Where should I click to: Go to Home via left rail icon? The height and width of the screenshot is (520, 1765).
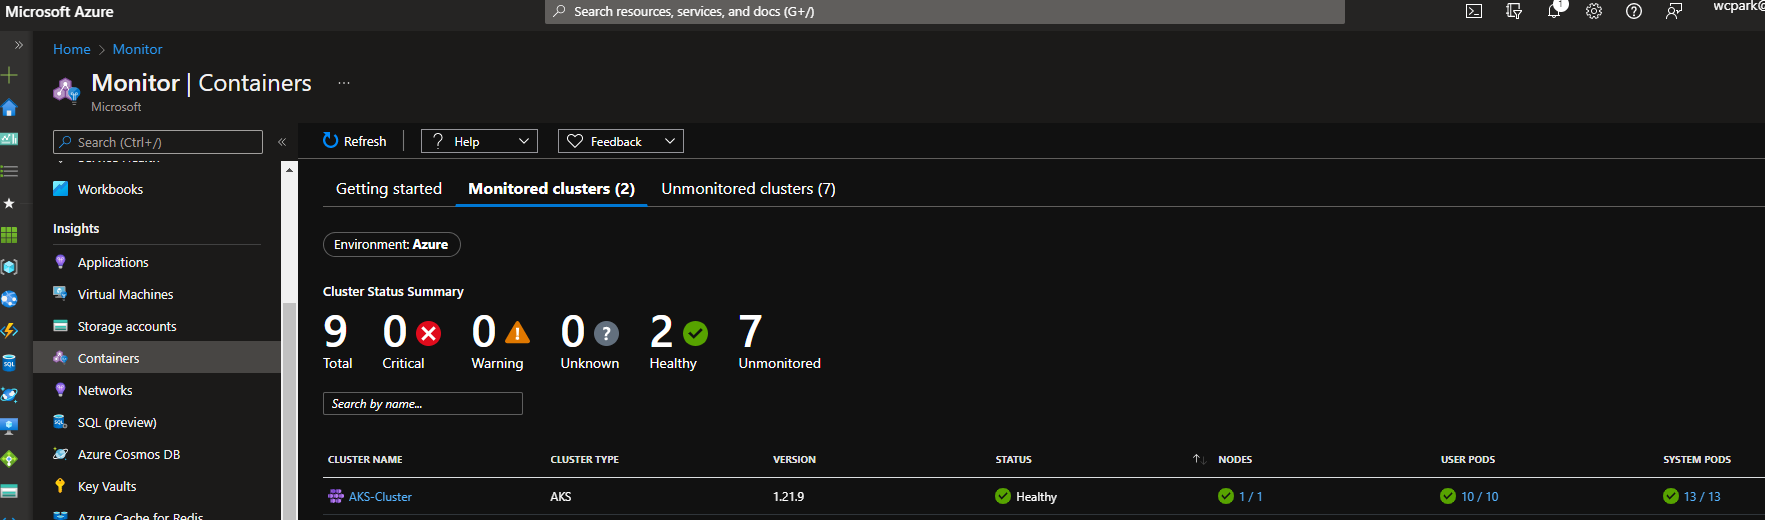pyautogui.click(x=9, y=107)
